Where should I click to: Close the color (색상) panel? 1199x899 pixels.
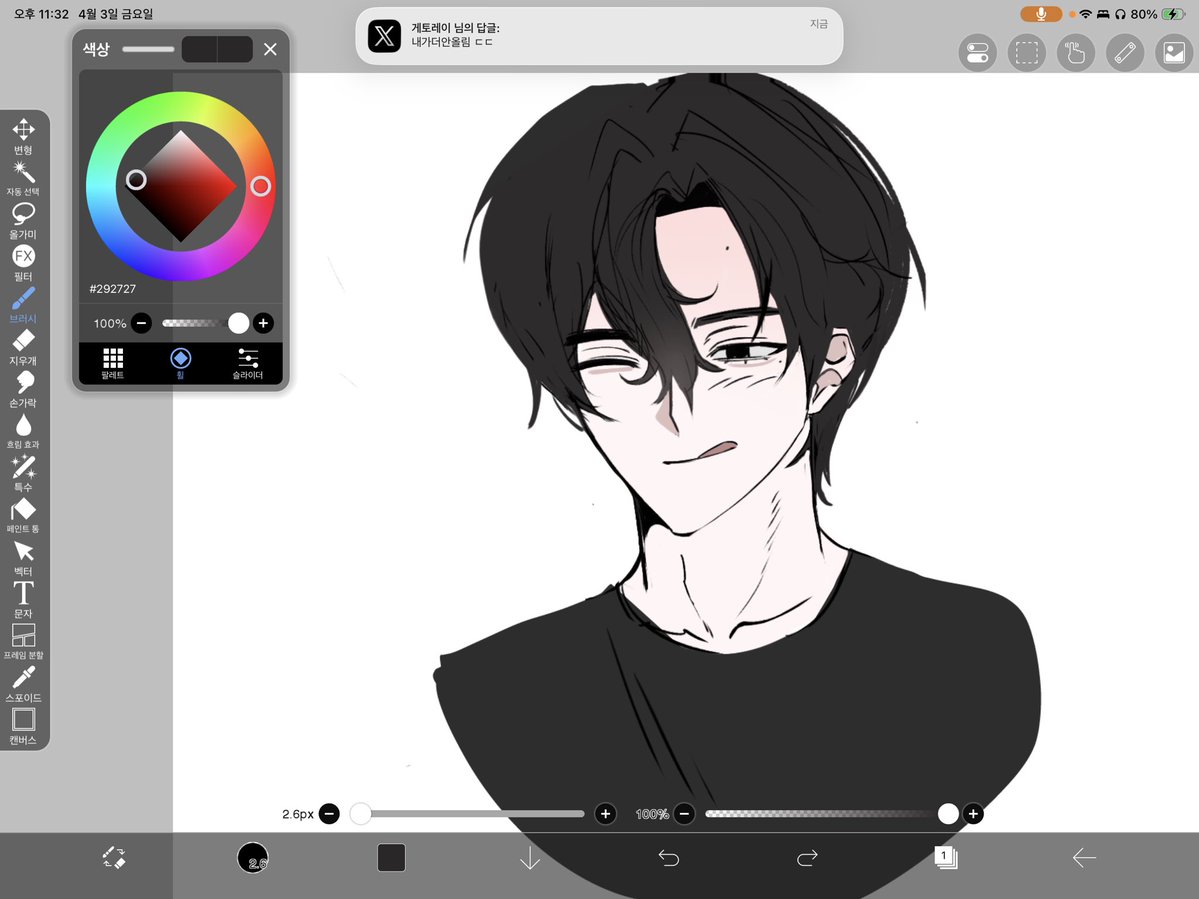click(270, 49)
